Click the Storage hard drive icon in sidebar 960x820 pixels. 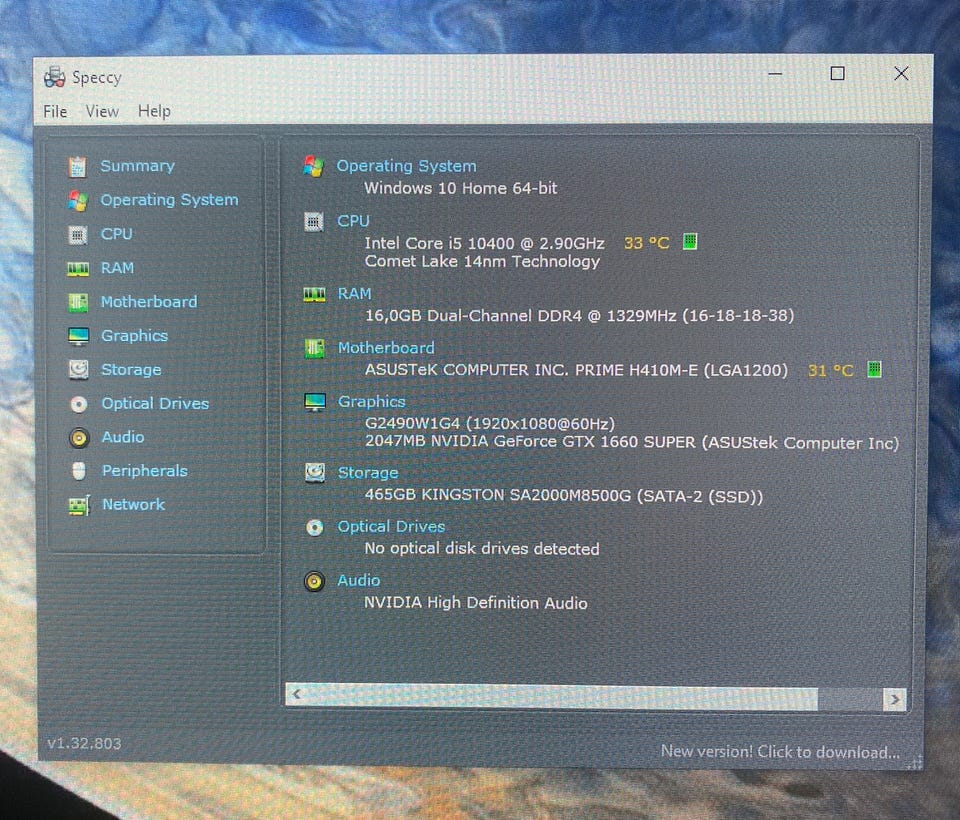78,370
